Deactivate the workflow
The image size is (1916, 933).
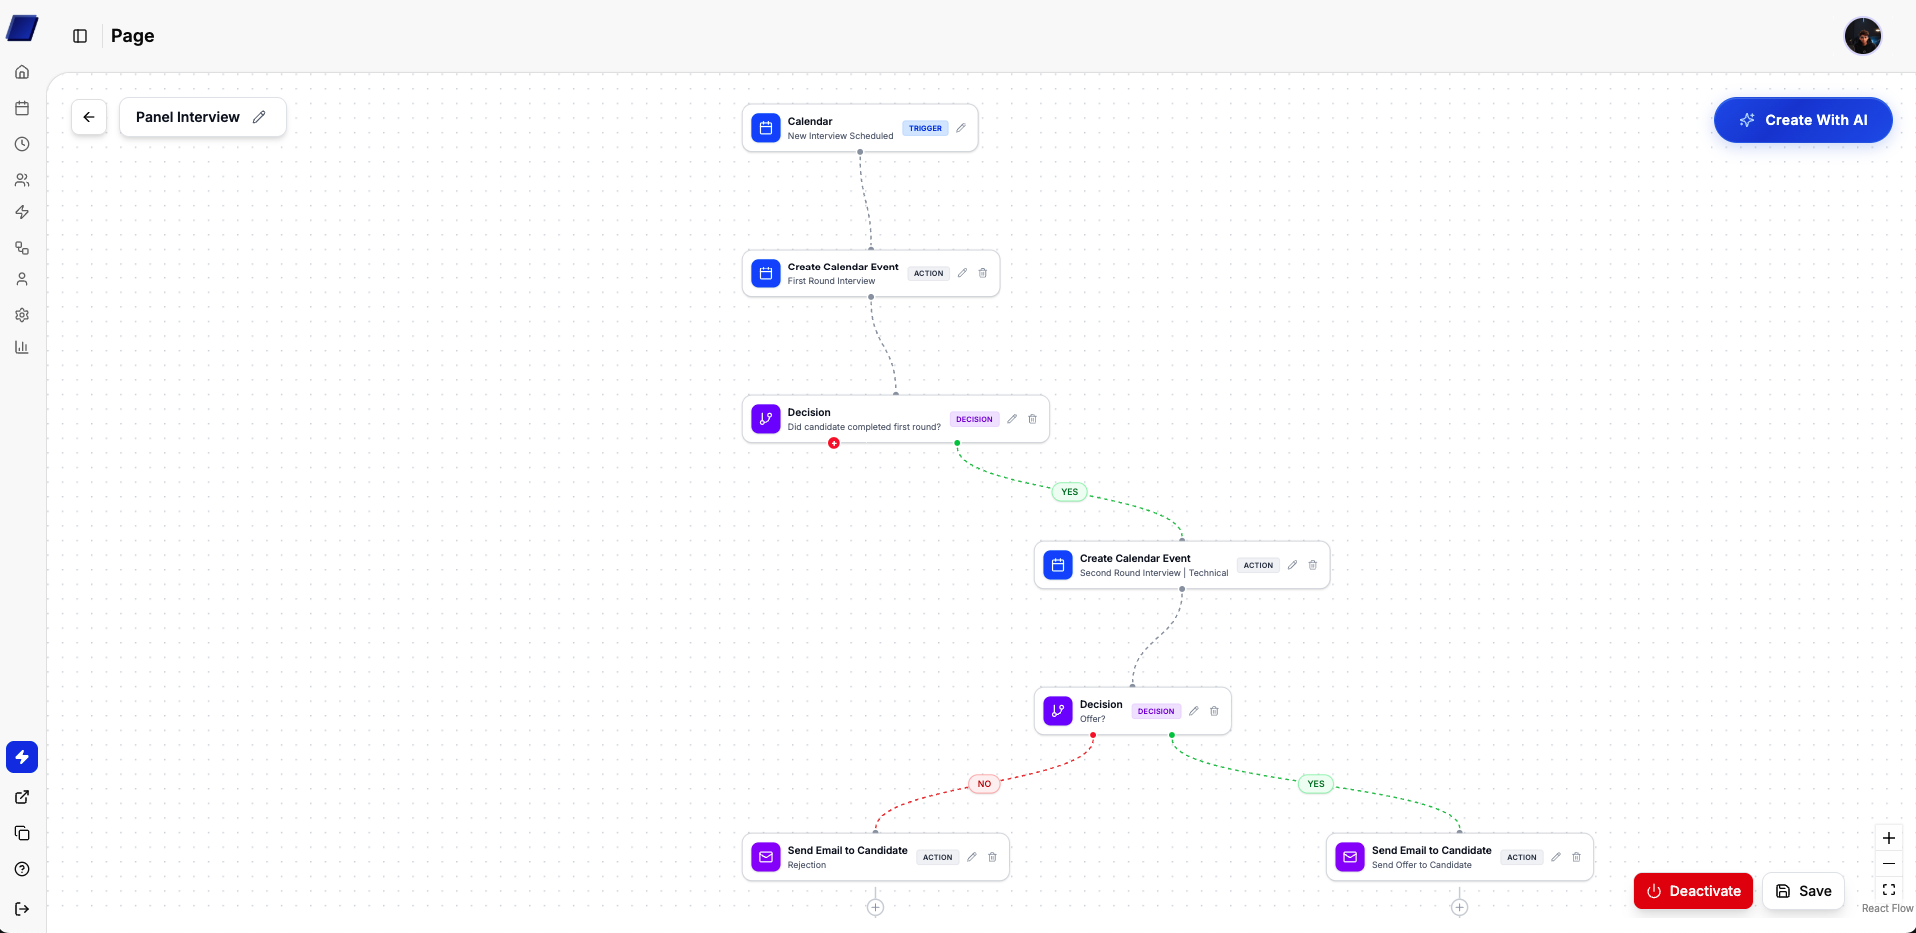coord(1693,890)
